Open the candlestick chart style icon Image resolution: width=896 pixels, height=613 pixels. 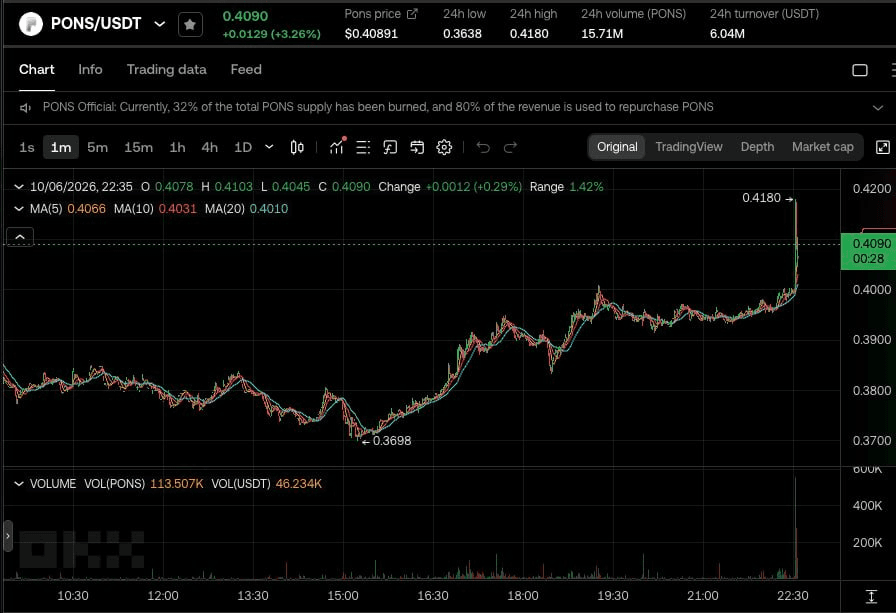coord(297,147)
